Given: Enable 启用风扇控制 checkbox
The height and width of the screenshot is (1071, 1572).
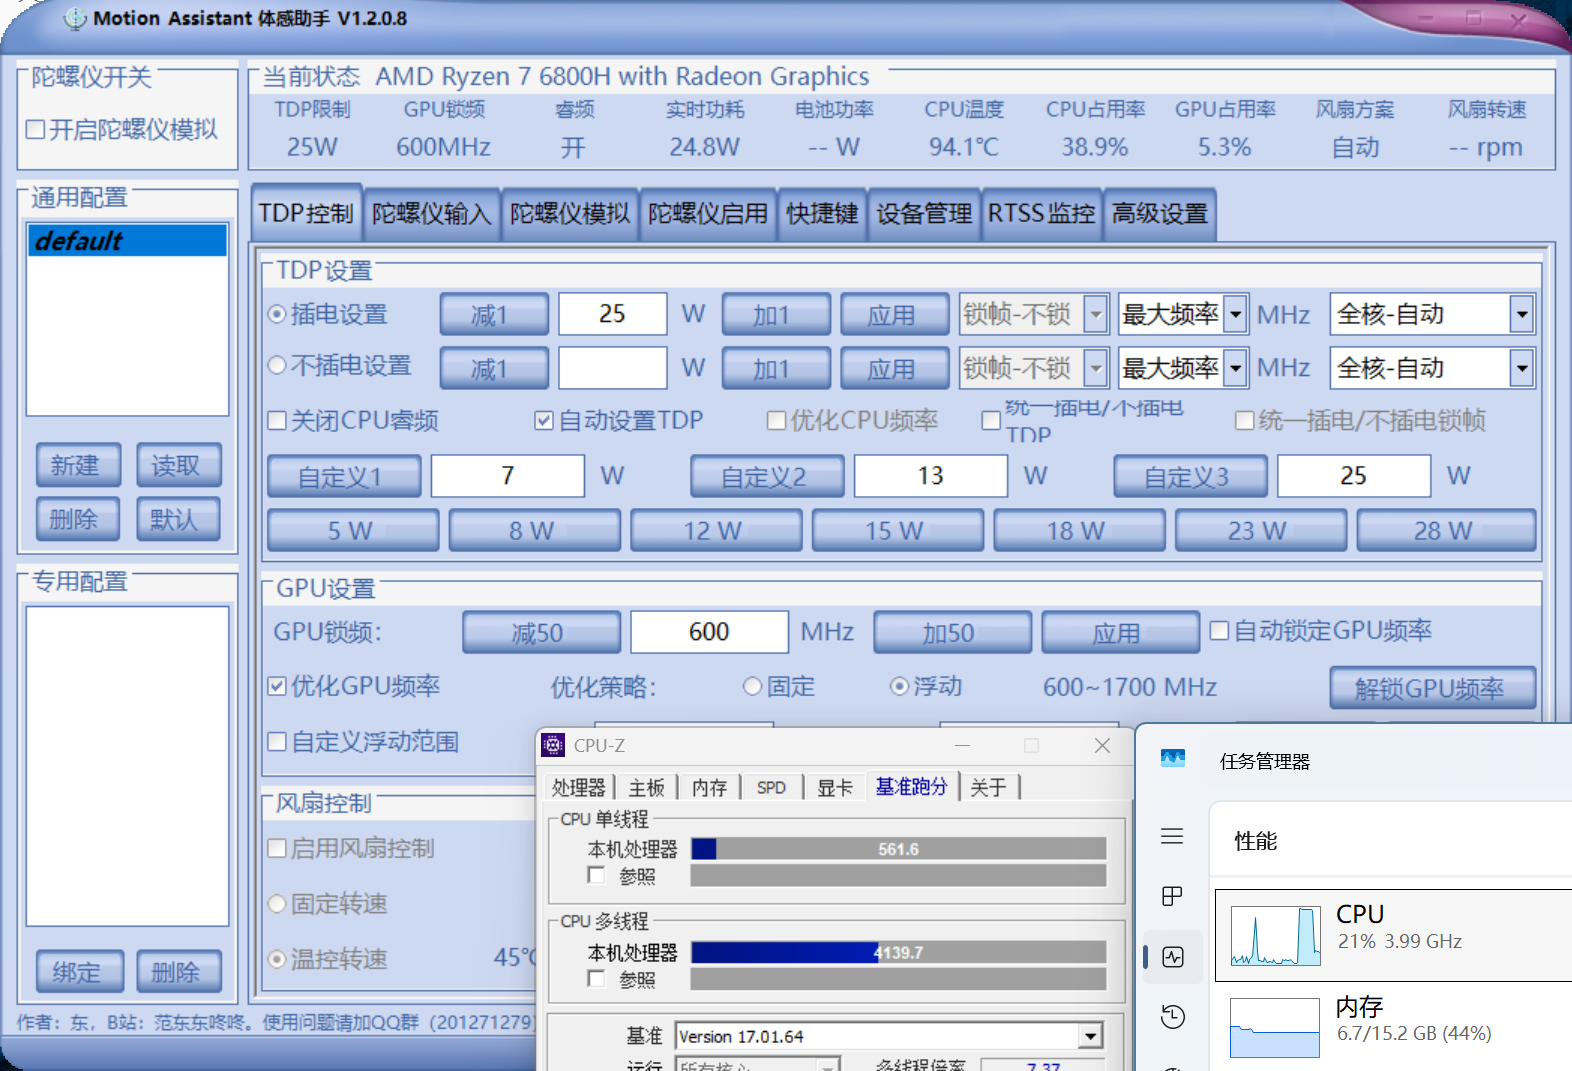Looking at the screenshot, I should coord(277,848).
